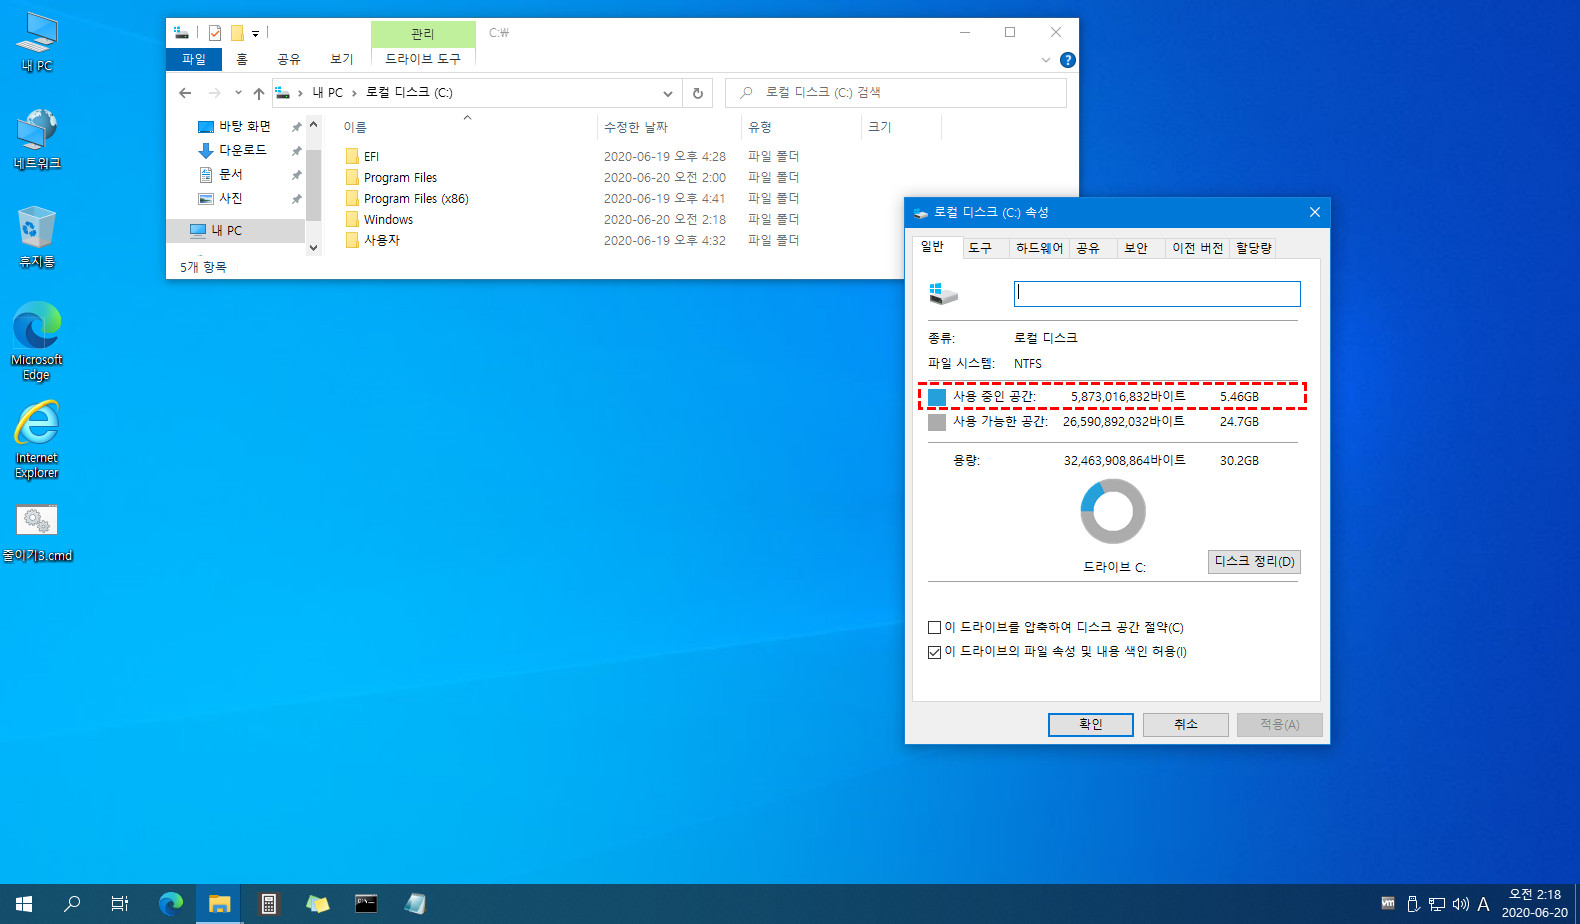Screen dimensions: 1580x924
Task: Open the calculator taskbar icon
Action: point(268,904)
